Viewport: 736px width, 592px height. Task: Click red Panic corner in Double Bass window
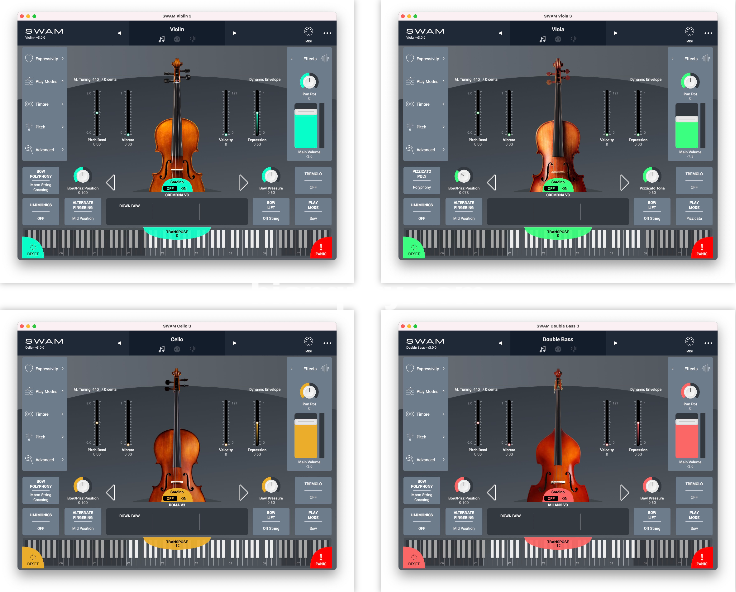click(x=703, y=558)
